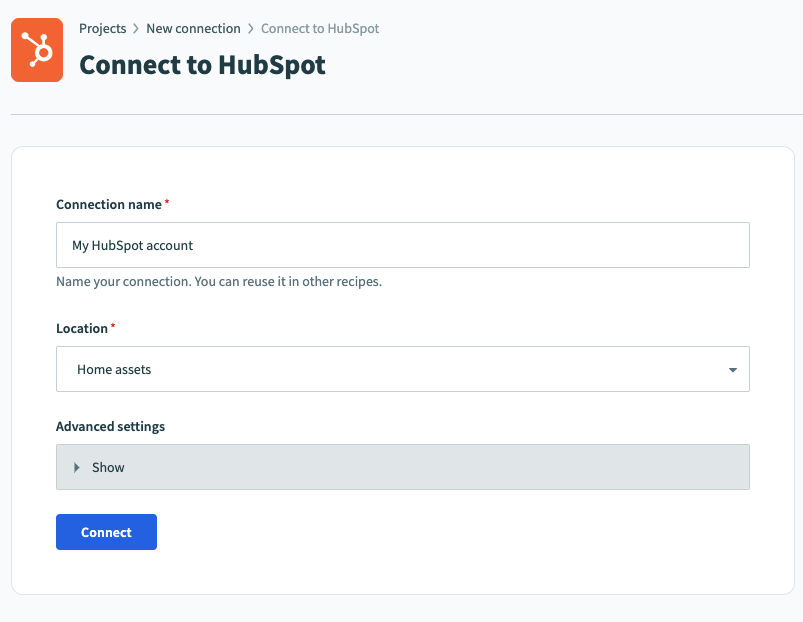Go to Projects breadcrumb

point(102,29)
